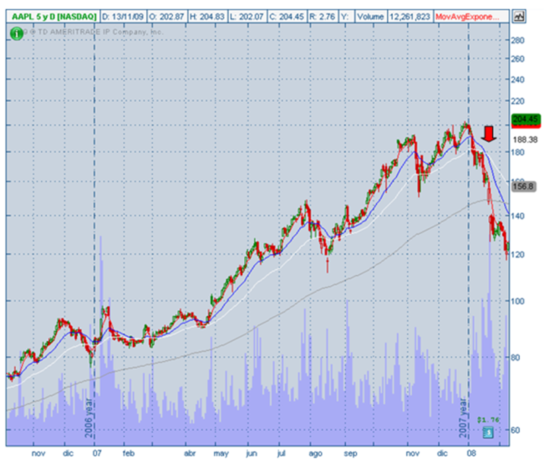The height and width of the screenshot is (468, 549).
Task: Open the chart settings icon in header
Action: pos(519,16)
